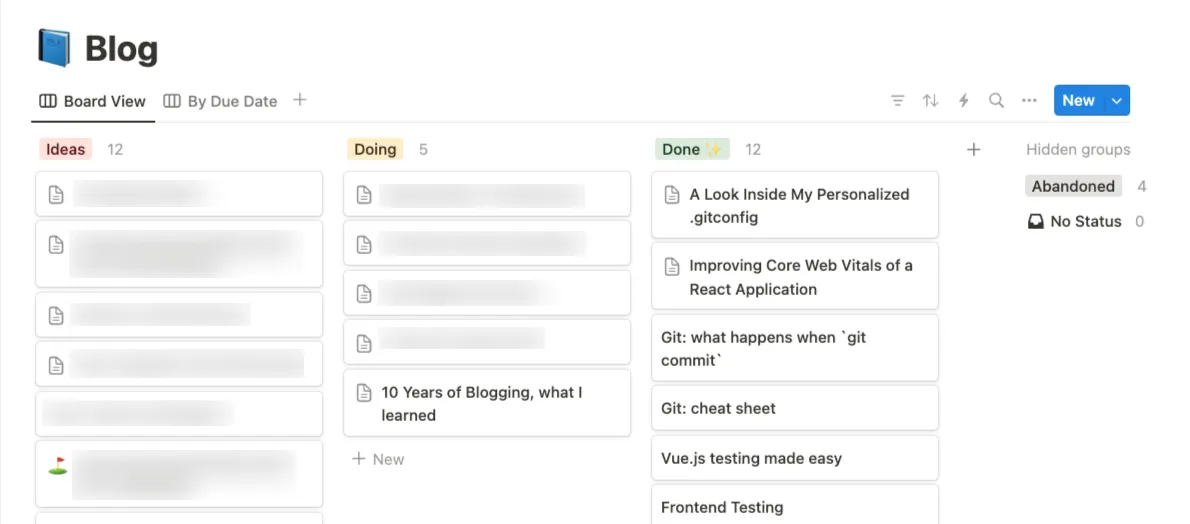Click the Ideas status tag
The width and height of the screenshot is (1190, 524).
[65, 150]
